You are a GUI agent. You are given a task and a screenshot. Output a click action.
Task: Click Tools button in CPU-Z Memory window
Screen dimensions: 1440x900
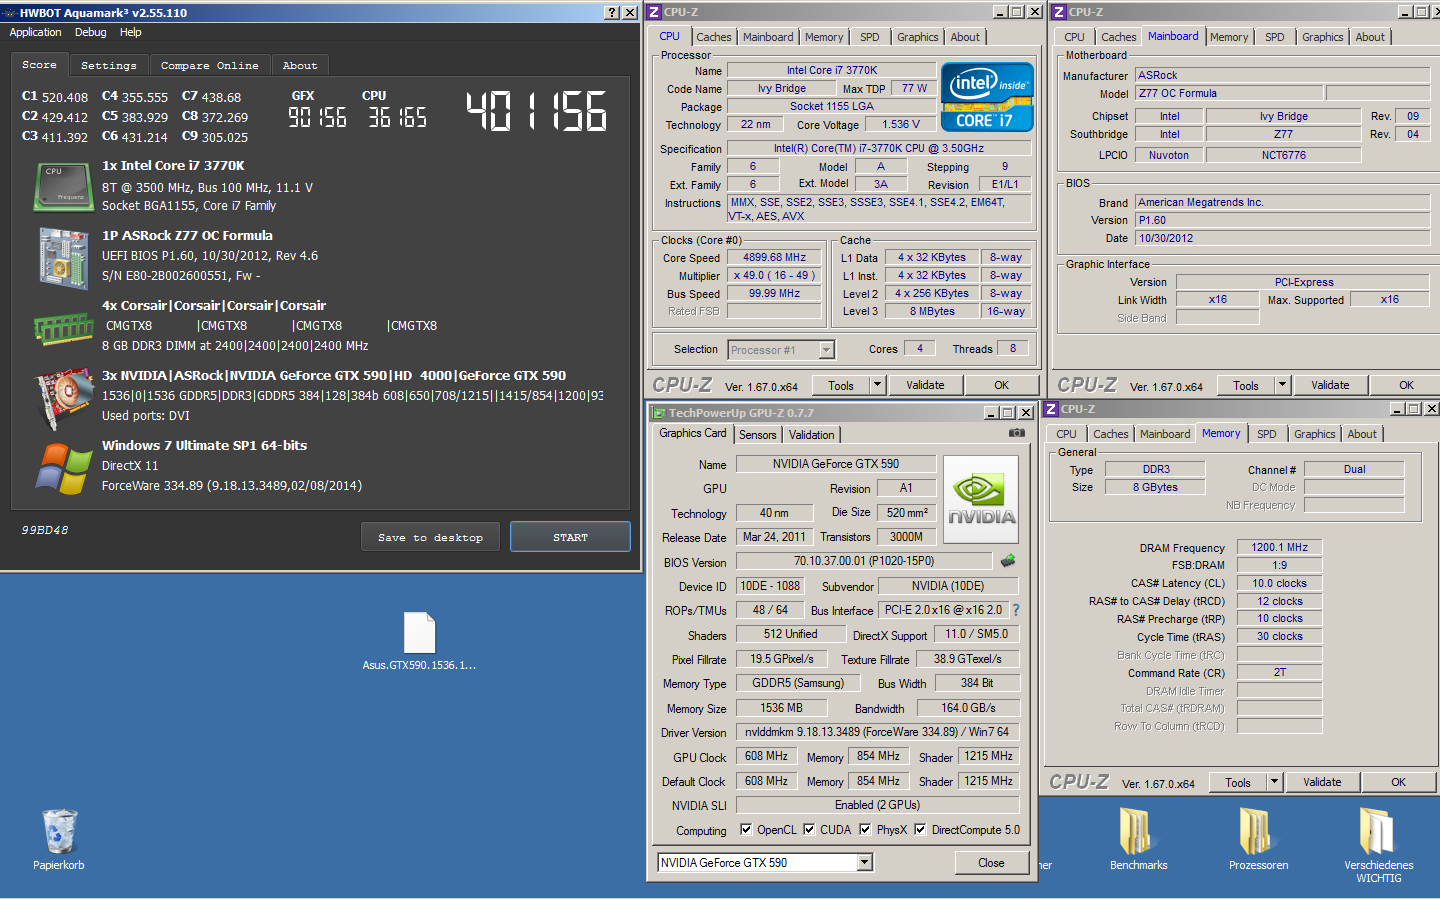pyautogui.click(x=1238, y=782)
